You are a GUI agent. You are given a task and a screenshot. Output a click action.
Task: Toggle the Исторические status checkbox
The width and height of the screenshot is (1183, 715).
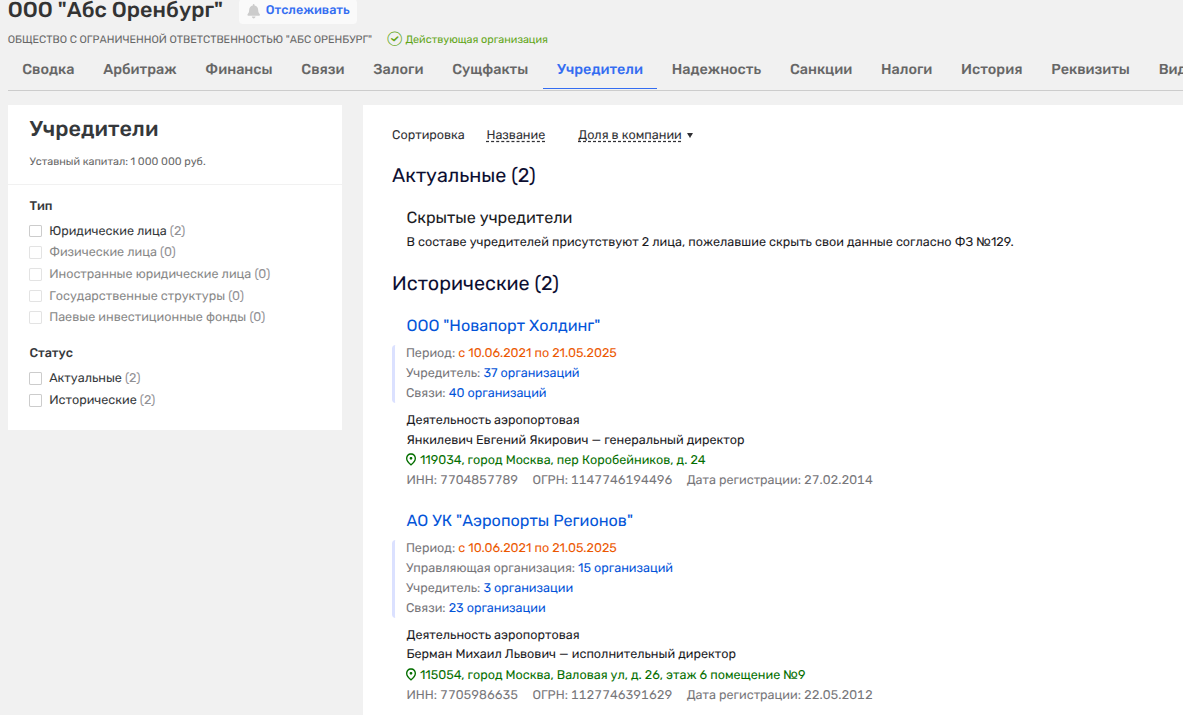(36, 400)
